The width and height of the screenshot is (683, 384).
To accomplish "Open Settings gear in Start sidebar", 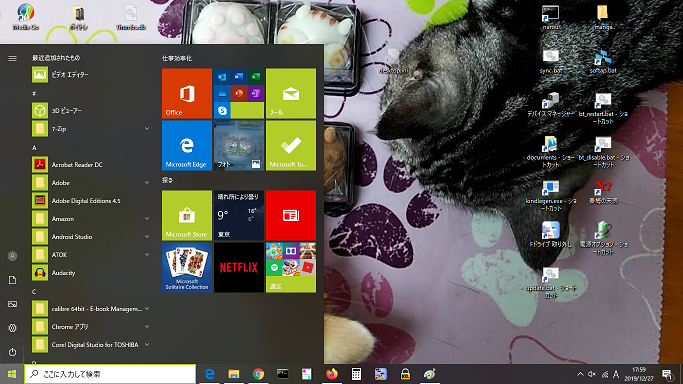I will point(12,328).
